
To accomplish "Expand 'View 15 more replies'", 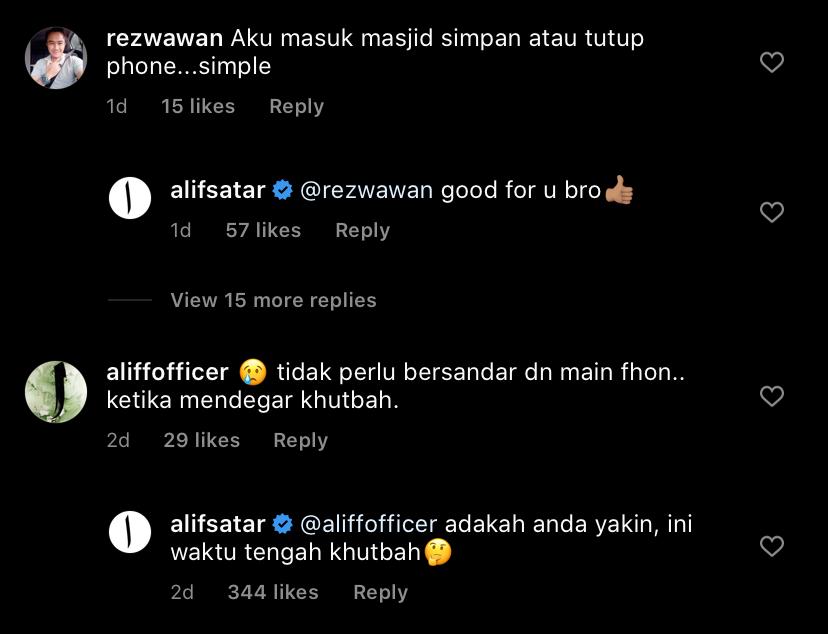I will click(x=273, y=300).
